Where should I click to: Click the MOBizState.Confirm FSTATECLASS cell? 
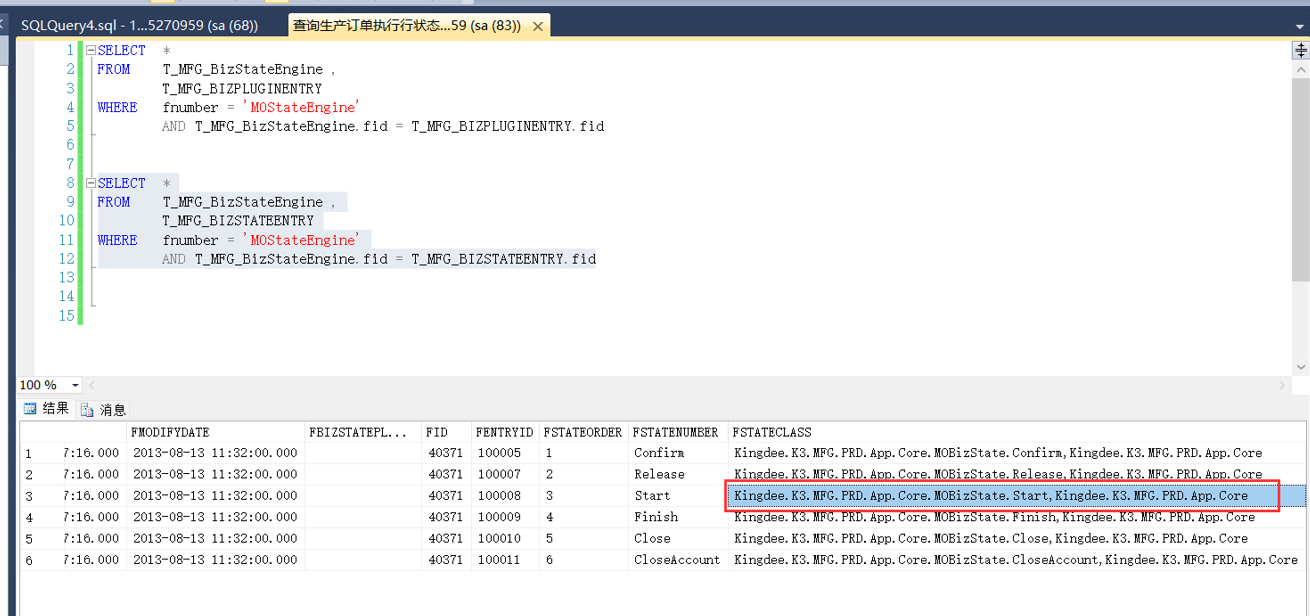pyautogui.click(x=1015, y=453)
